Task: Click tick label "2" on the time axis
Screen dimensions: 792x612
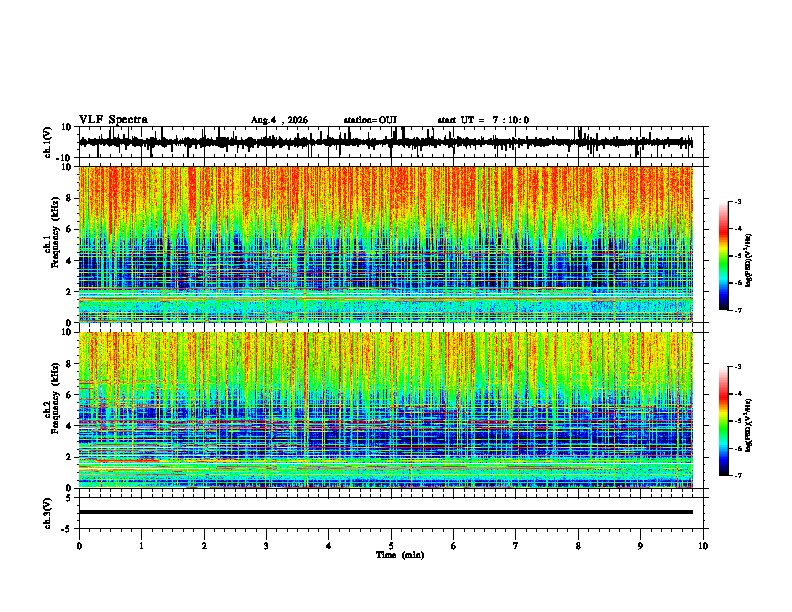Action: 204,546
